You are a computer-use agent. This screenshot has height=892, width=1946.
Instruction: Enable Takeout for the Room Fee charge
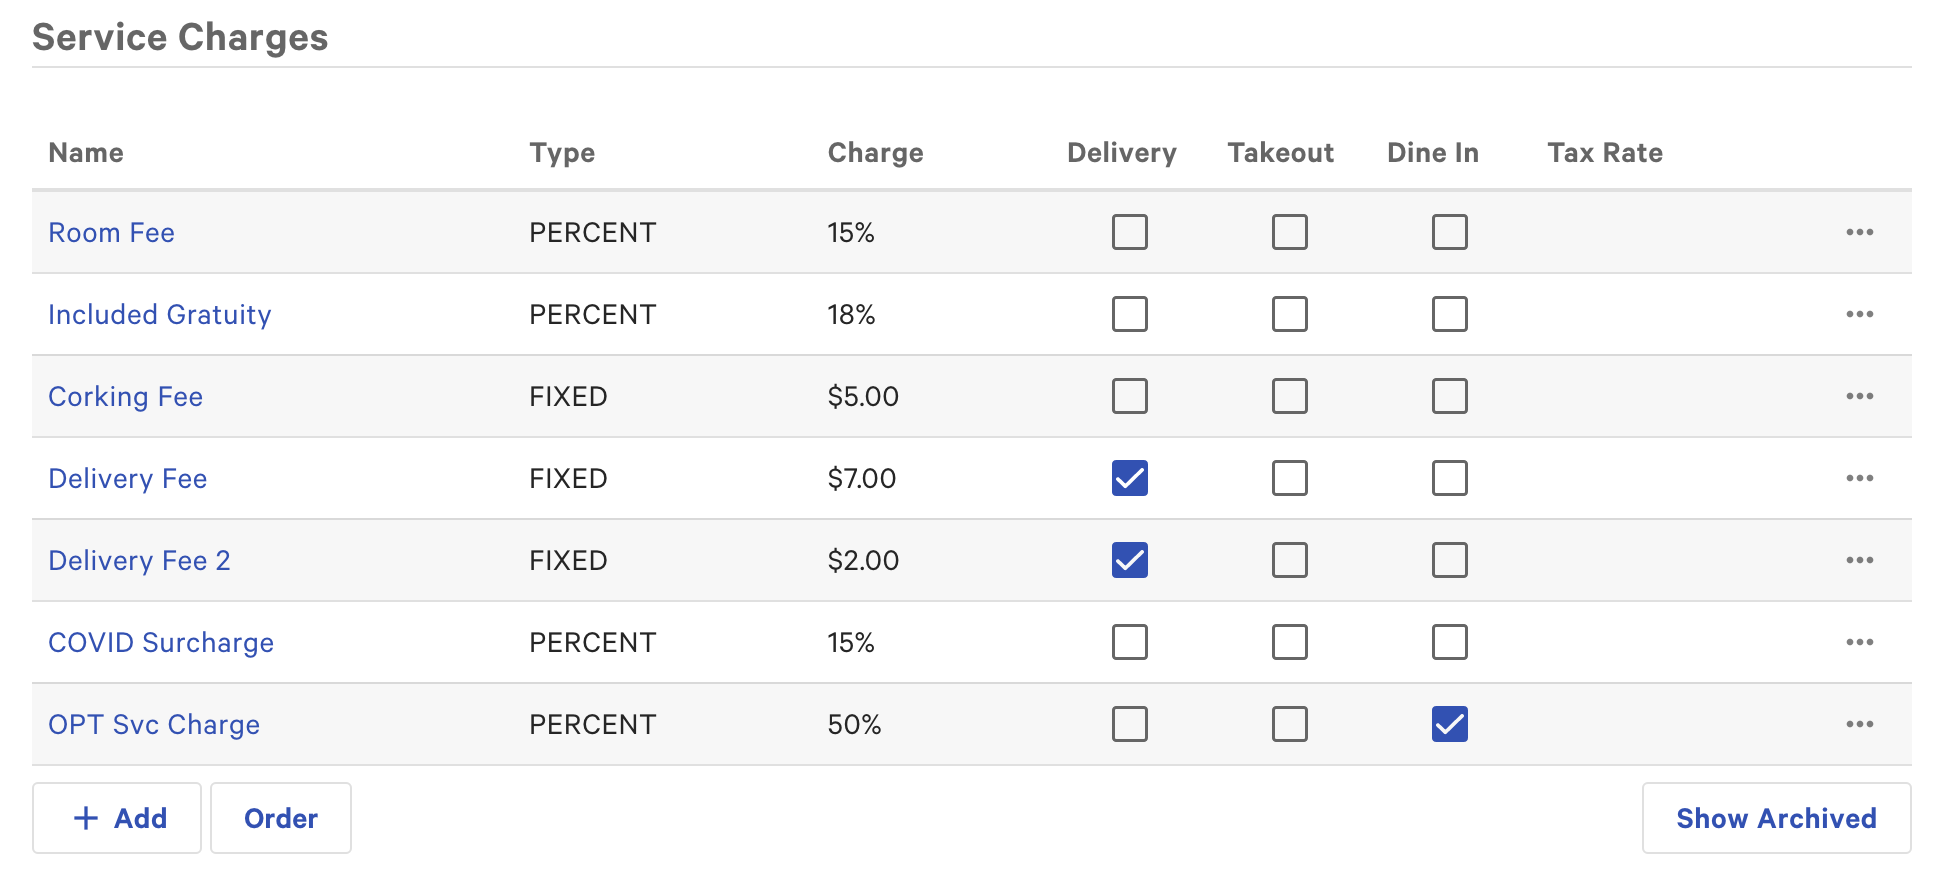click(1289, 232)
